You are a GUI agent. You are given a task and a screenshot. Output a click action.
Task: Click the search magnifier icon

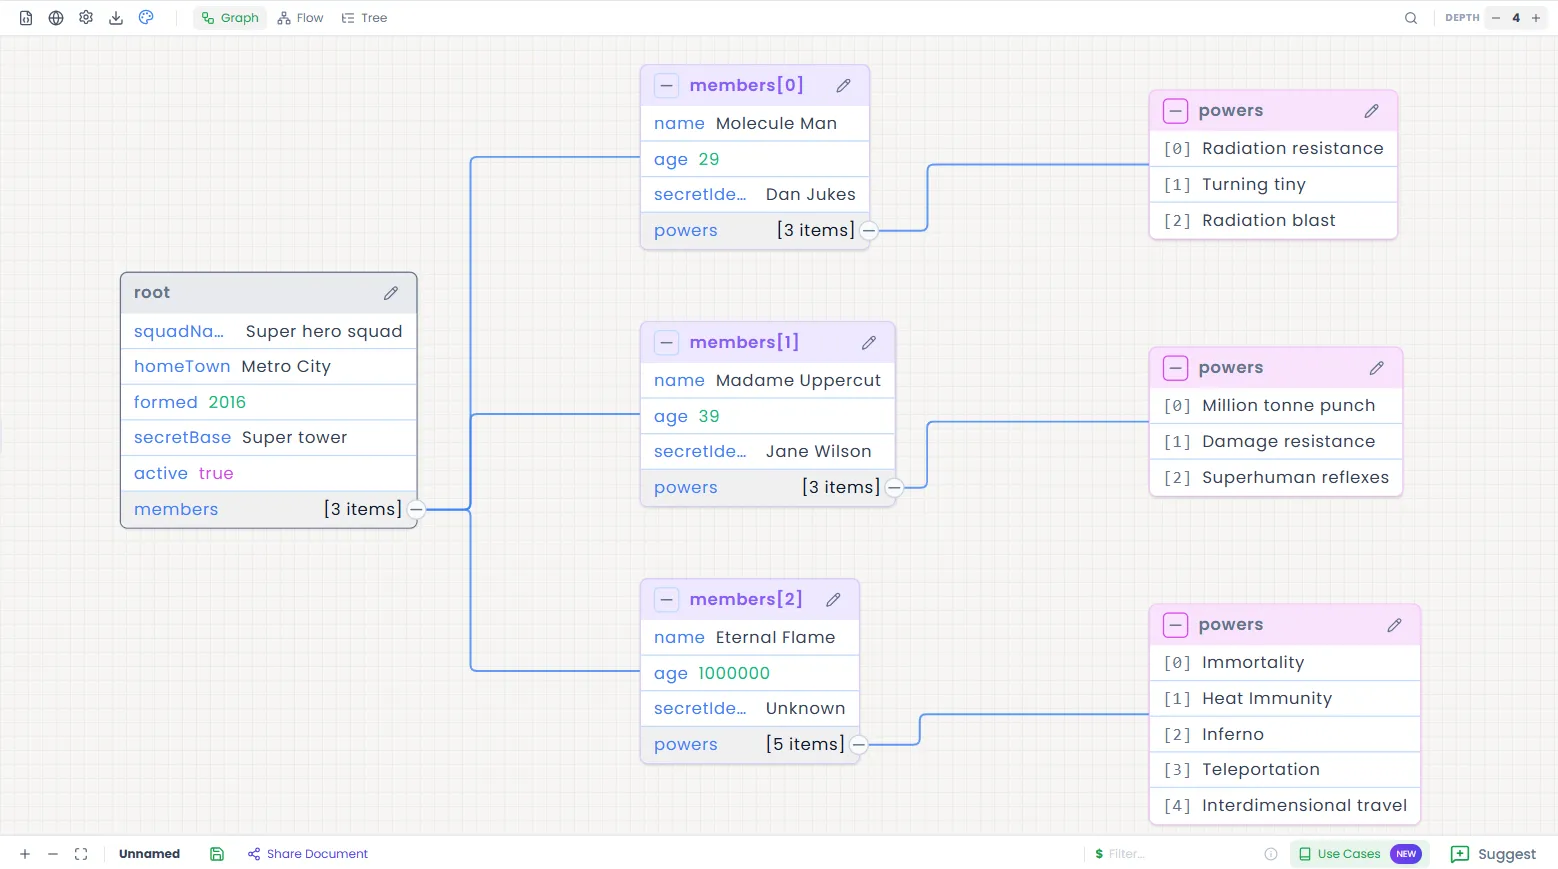(x=1411, y=18)
